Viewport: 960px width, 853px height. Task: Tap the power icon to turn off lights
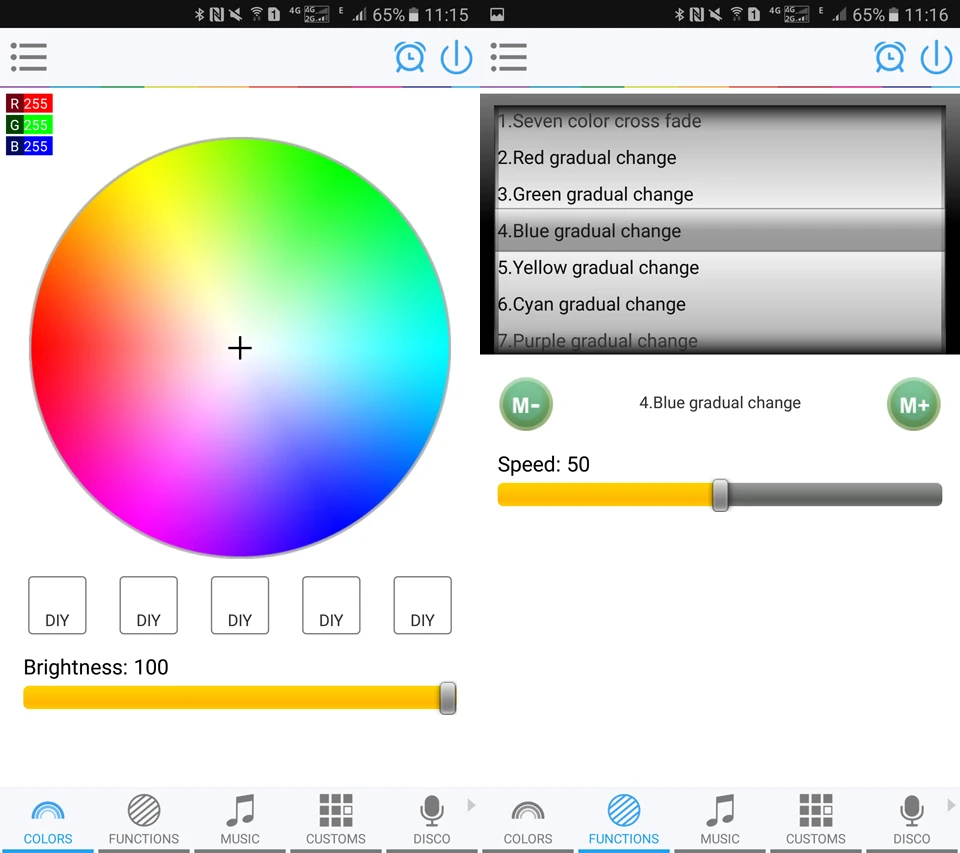click(x=456, y=57)
